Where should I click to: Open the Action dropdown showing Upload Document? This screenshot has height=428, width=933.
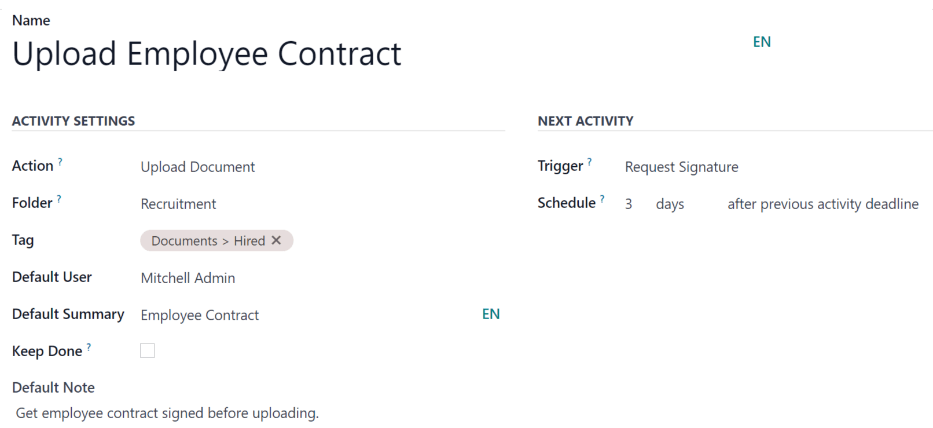pyautogui.click(x=300, y=167)
